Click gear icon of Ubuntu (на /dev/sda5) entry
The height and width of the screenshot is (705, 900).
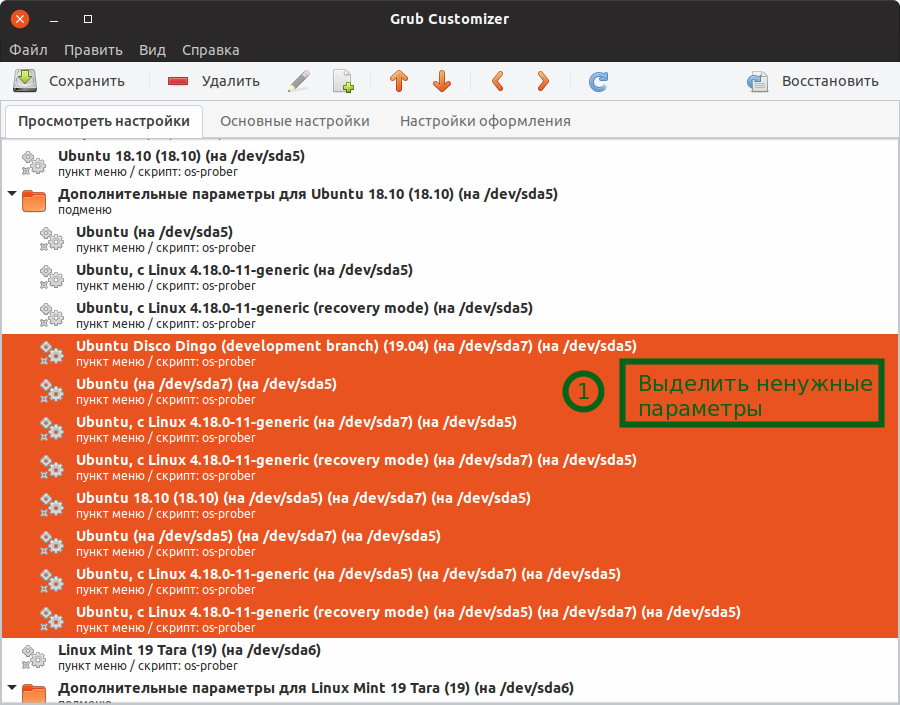(52, 239)
